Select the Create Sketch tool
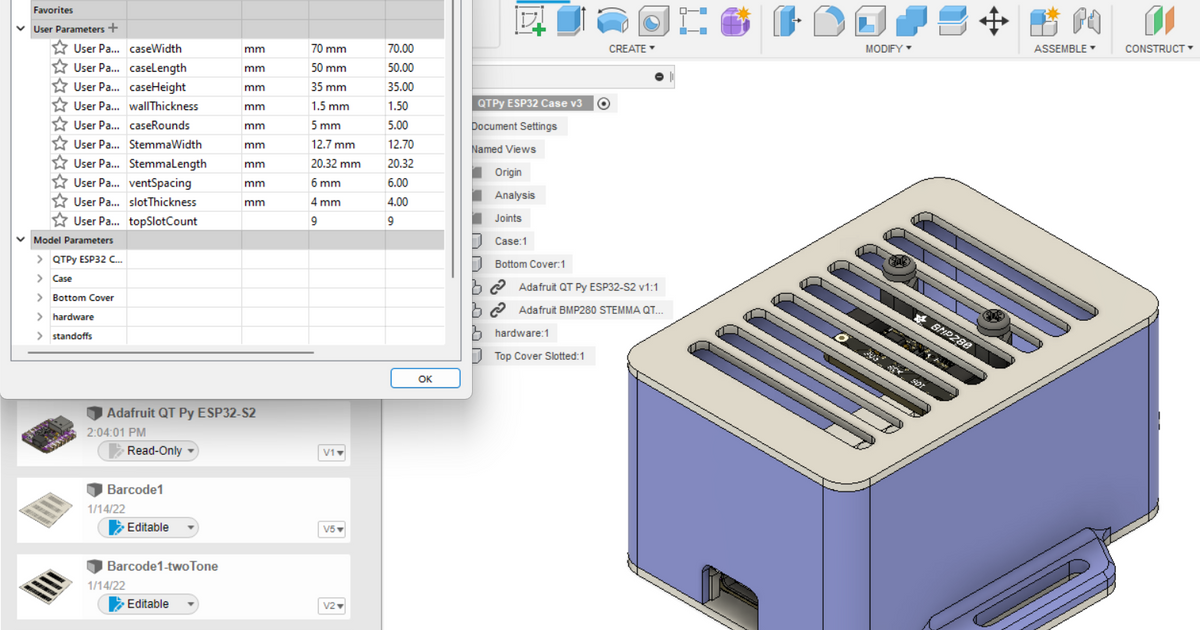The image size is (1200, 630). (530, 20)
